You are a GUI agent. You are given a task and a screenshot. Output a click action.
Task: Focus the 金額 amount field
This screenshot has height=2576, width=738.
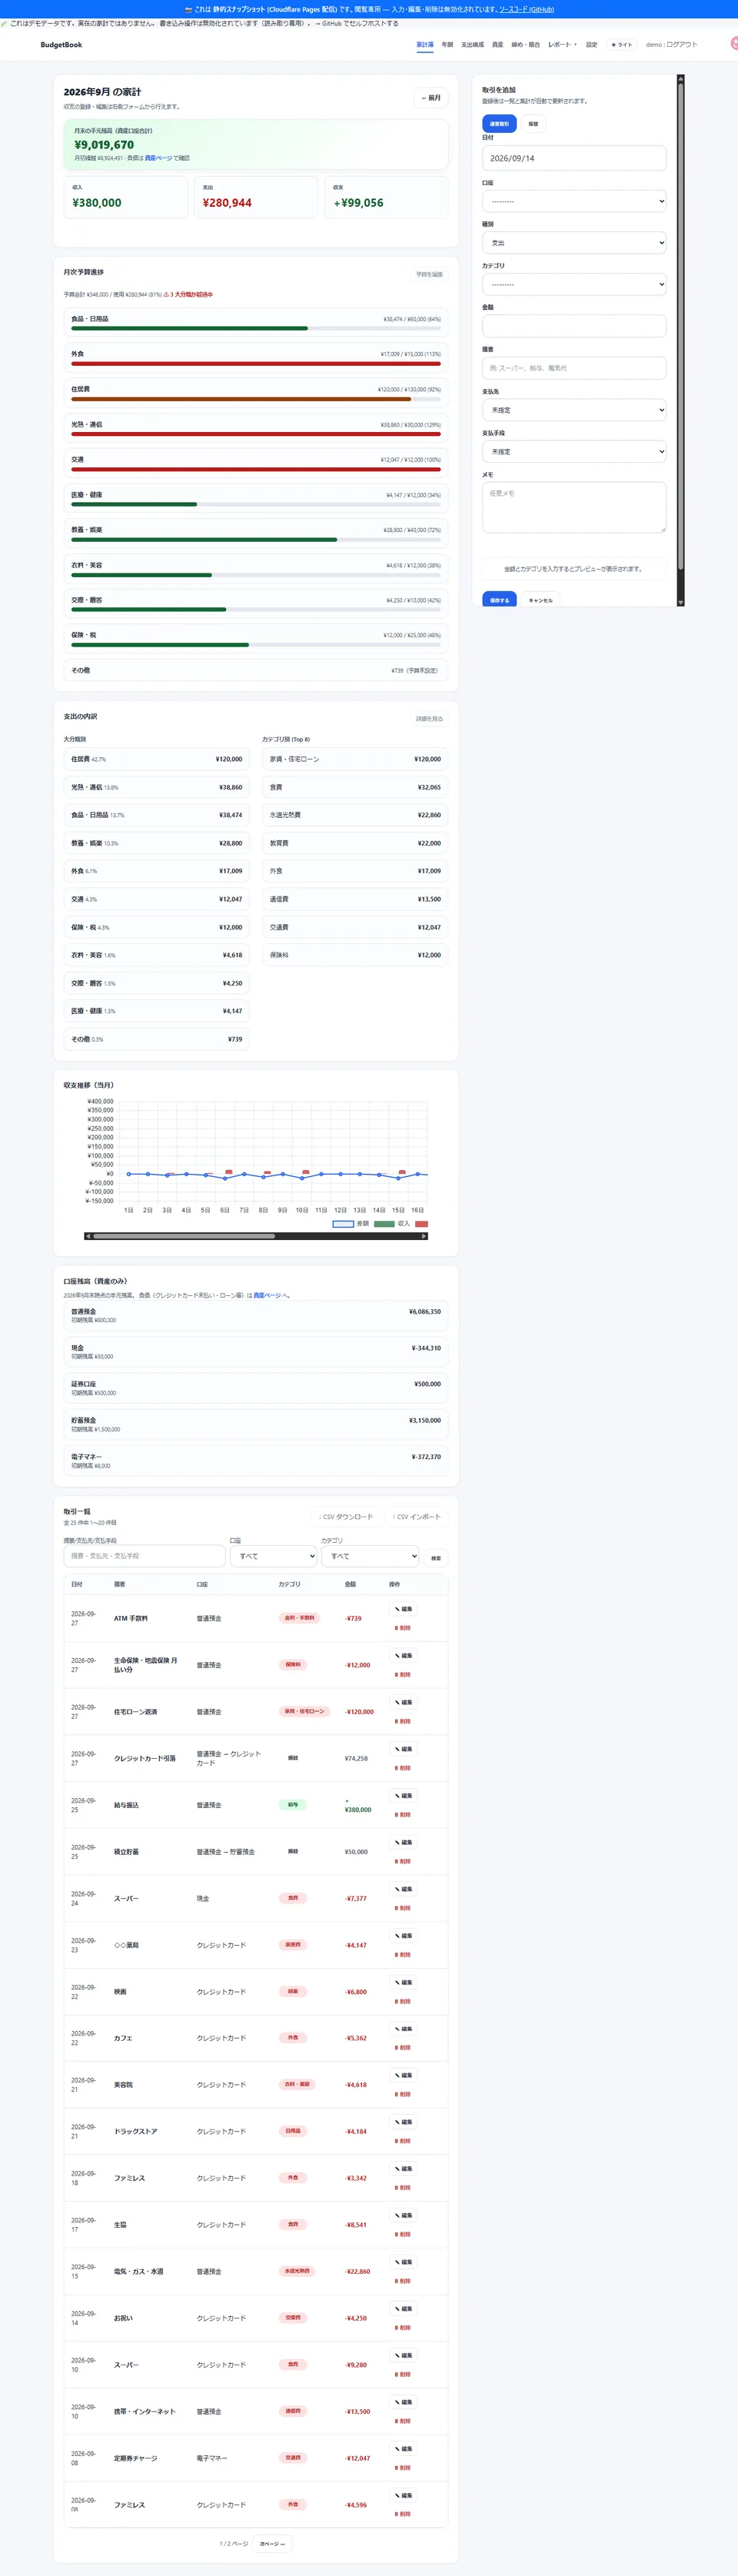[x=574, y=326]
